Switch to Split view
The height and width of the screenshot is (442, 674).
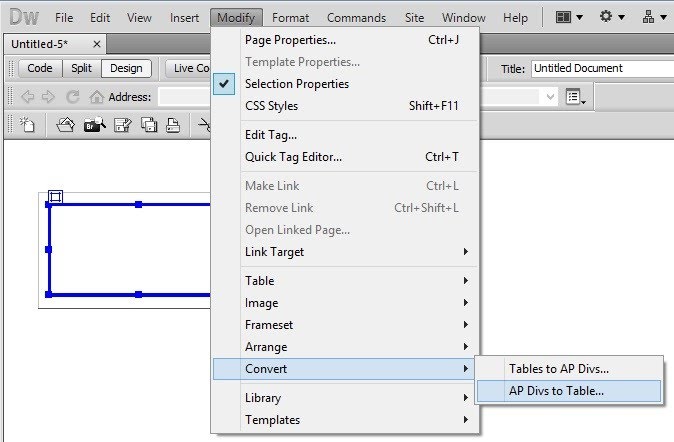click(x=82, y=68)
